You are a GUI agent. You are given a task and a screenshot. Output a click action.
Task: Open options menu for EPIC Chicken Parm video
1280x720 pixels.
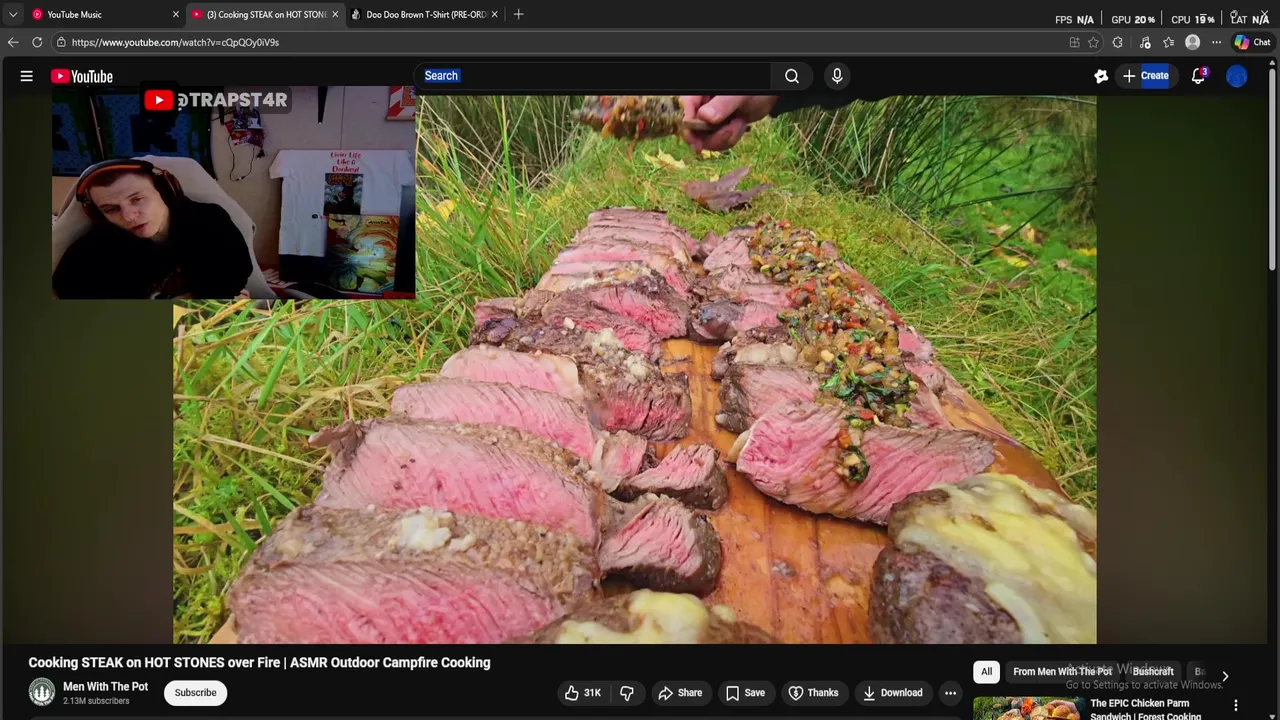[1236, 706]
